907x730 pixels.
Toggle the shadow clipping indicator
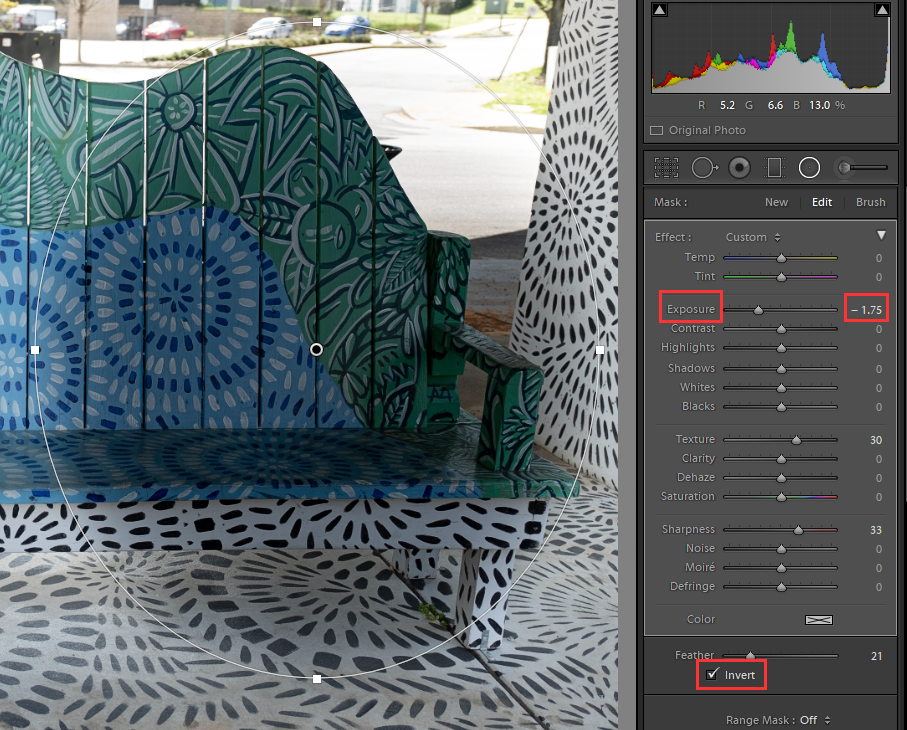click(658, 9)
